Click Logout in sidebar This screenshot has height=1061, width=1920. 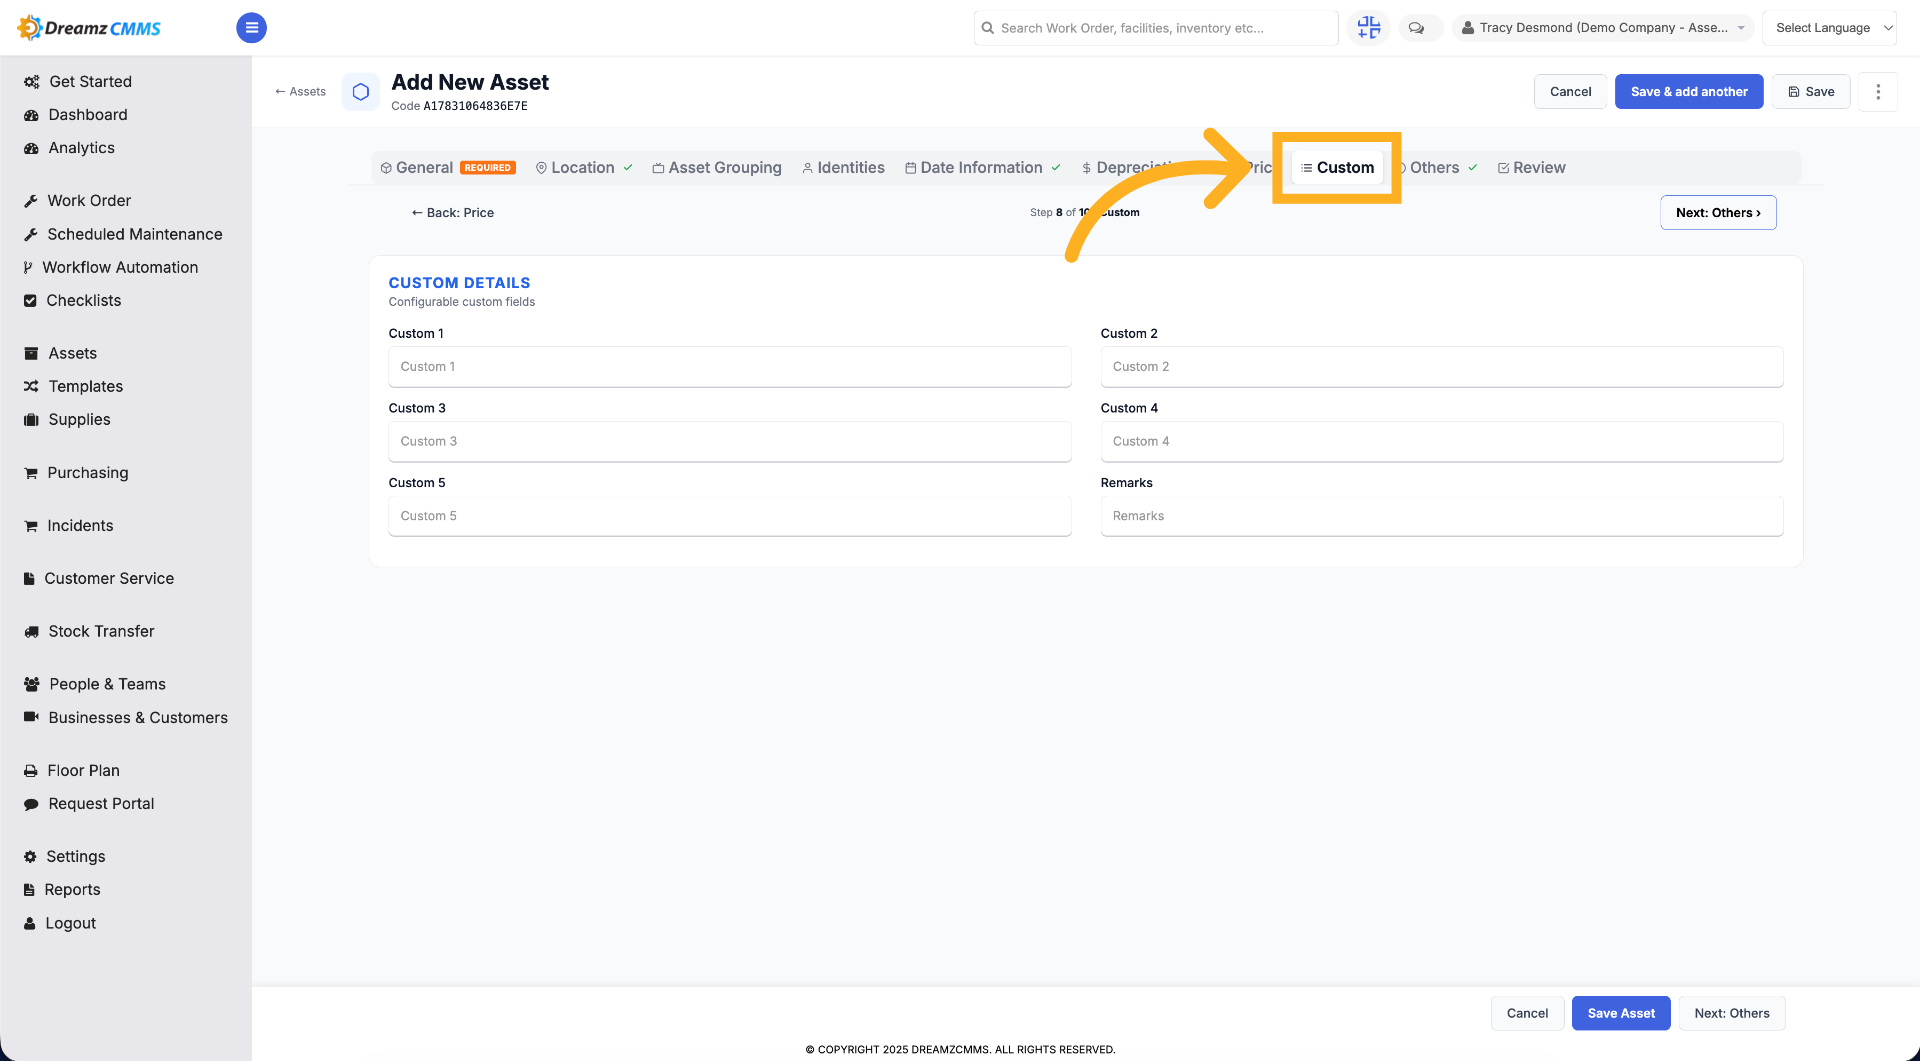point(60,923)
